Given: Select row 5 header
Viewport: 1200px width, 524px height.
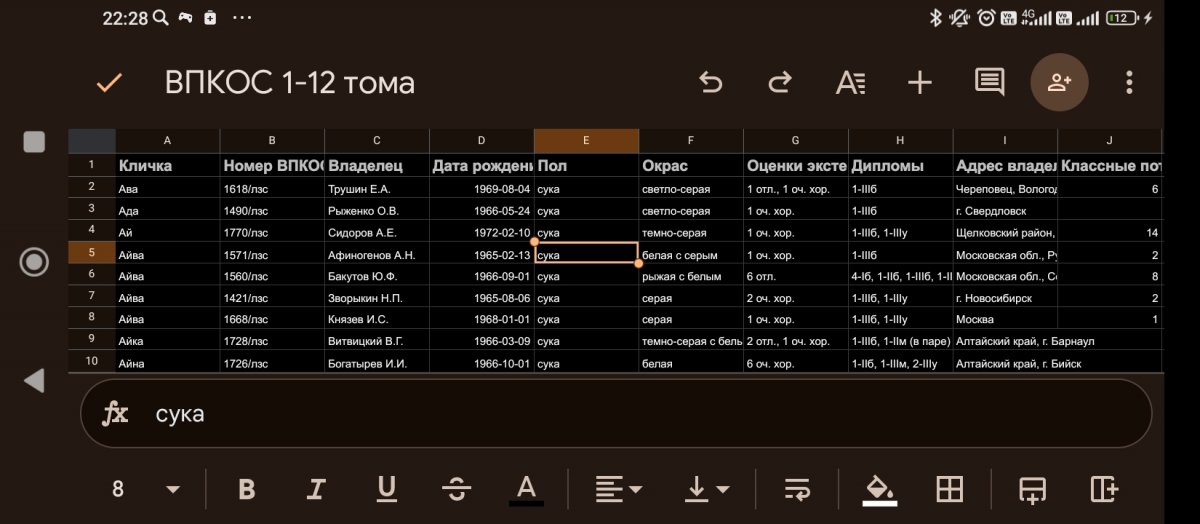Looking at the screenshot, I should (x=91, y=254).
